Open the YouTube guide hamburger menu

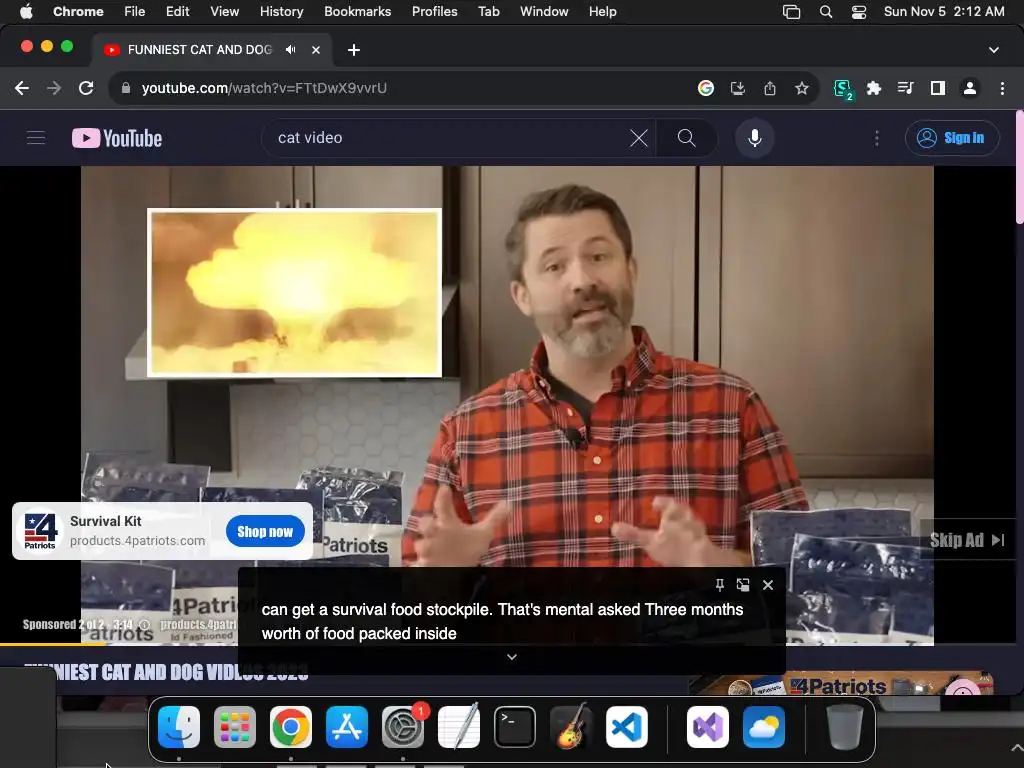pyautogui.click(x=36, y=138)
